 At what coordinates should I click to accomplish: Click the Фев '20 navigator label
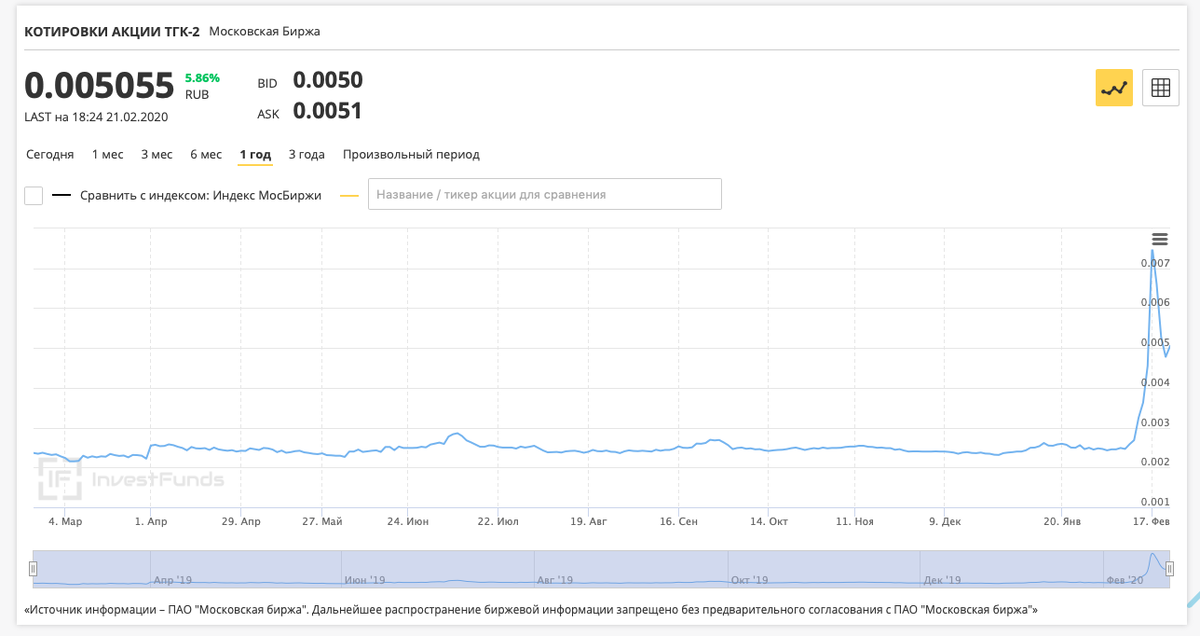point(1123,579)
